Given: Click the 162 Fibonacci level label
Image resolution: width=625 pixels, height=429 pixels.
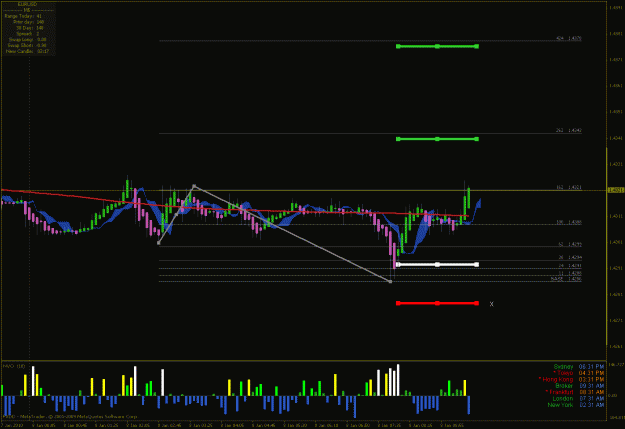Looking at the screenshot, I should click(568, 187).
